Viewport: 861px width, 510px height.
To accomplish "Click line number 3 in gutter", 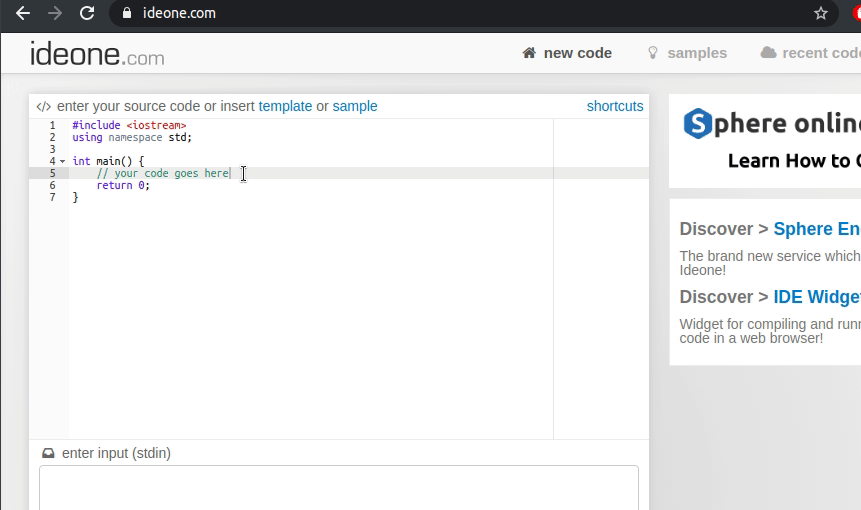I will pos(53,149).
